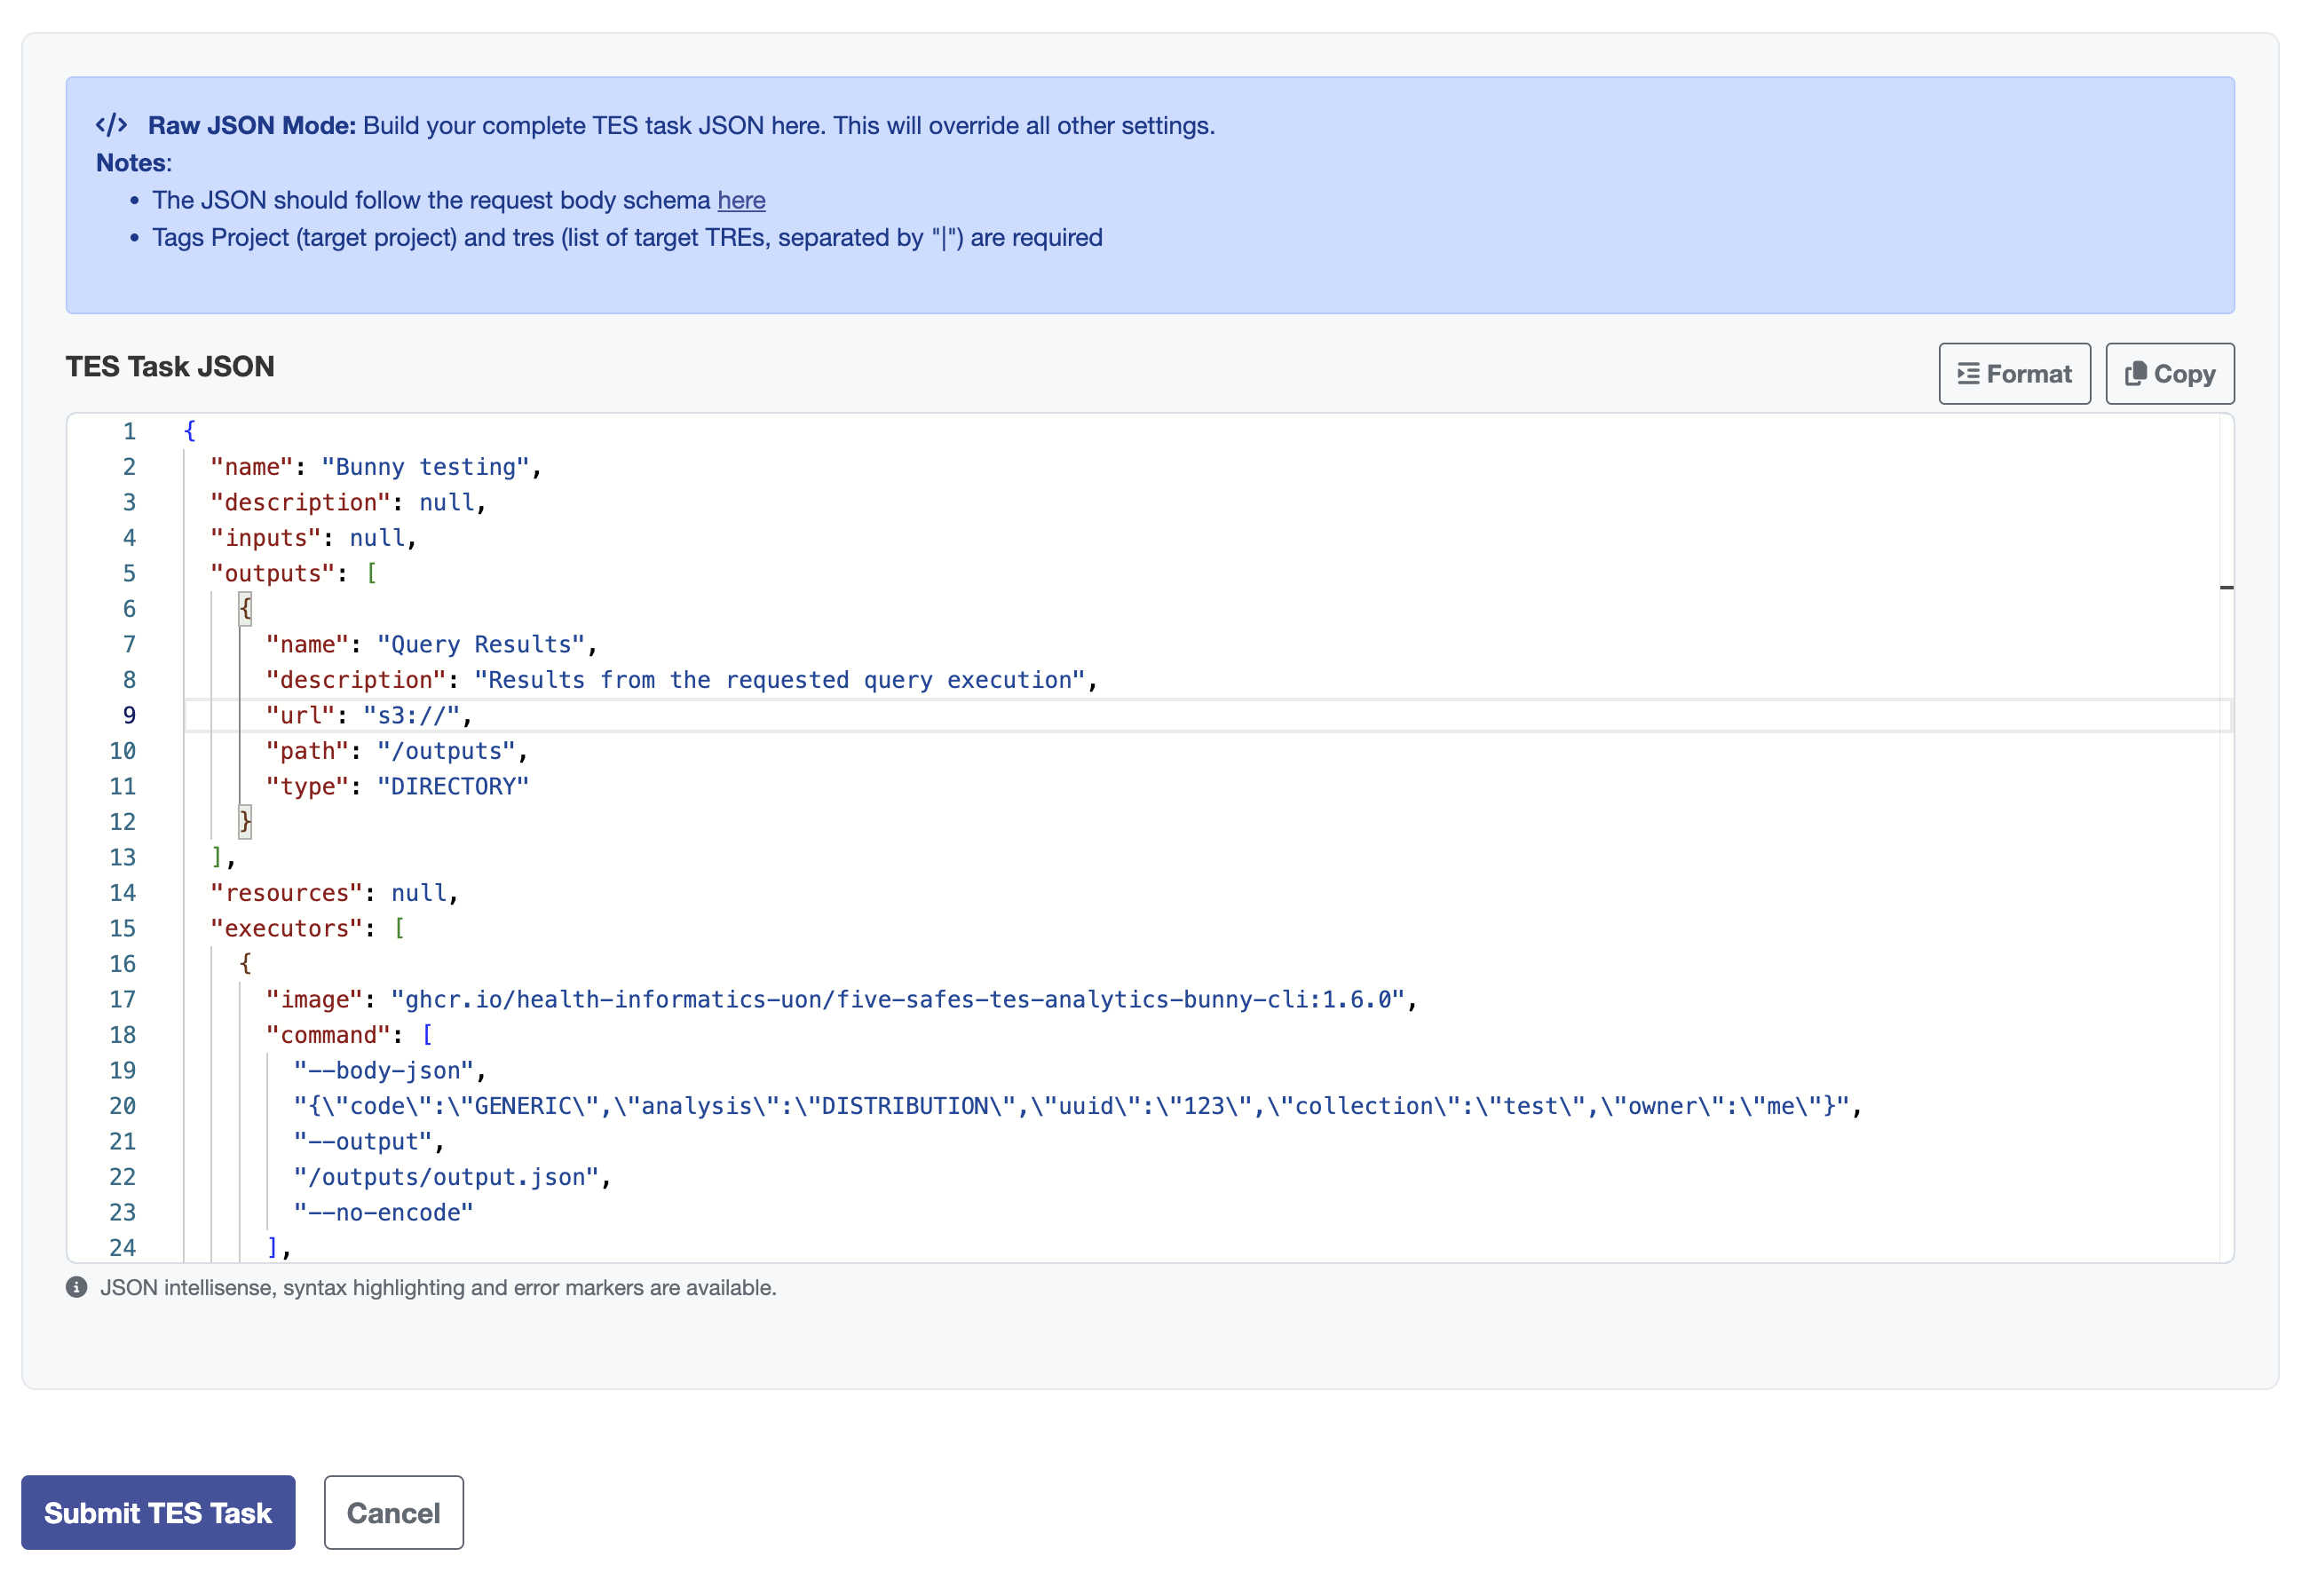The width and height of the screenshot is (2310, 1596).
Task: Click the bunny-cli image string value
Action: click(897, 999)
